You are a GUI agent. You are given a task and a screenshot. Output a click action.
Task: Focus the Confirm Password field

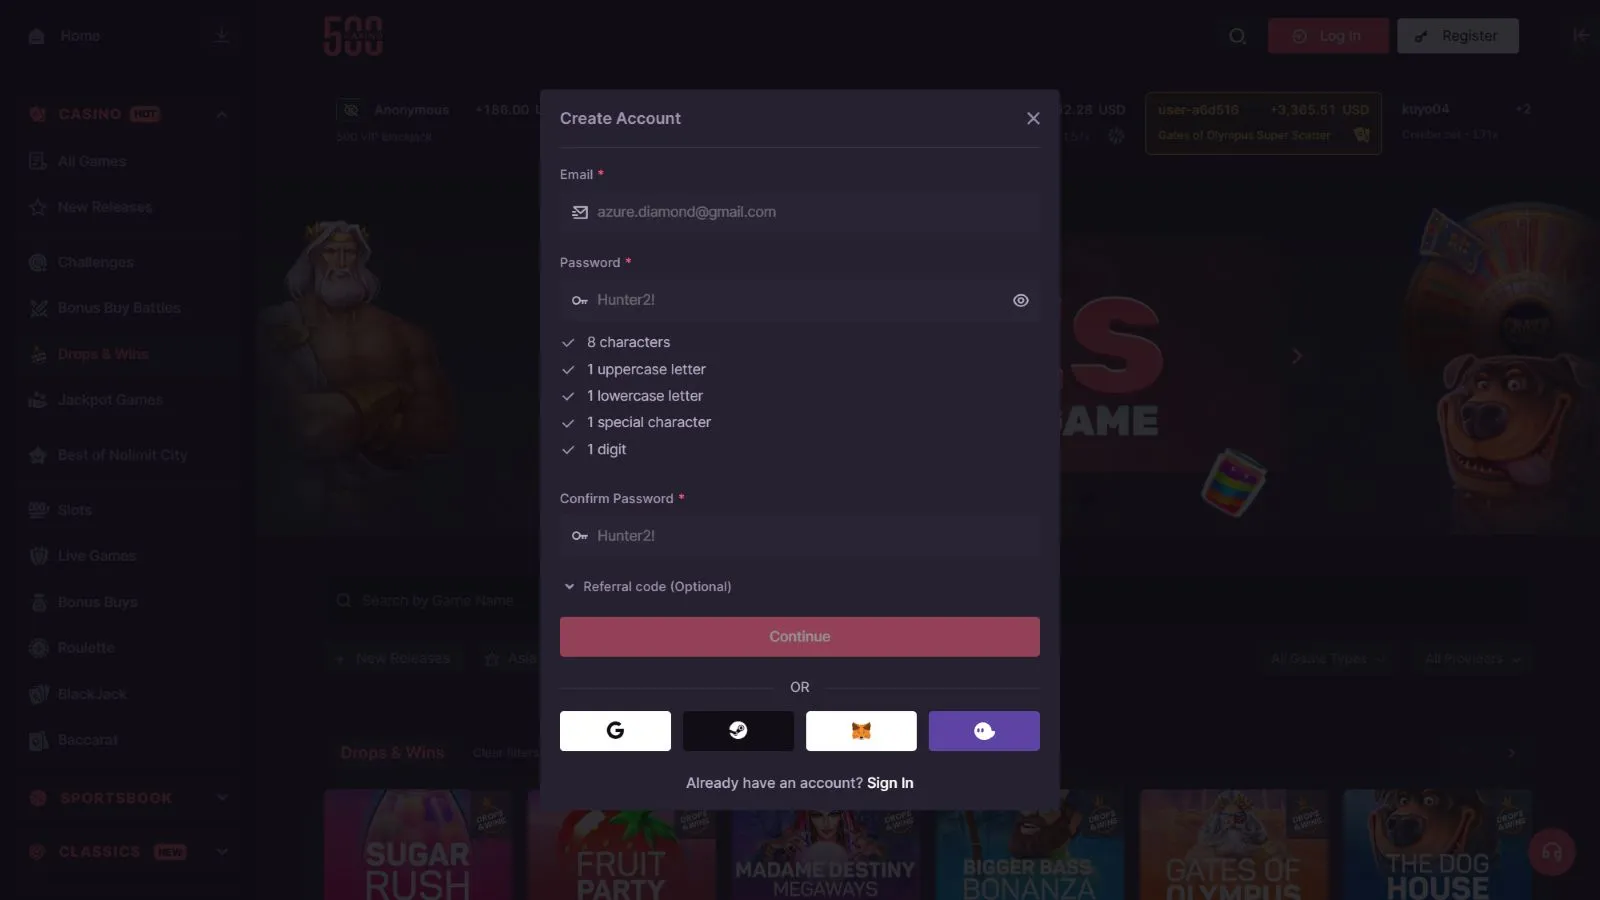point(800,536)
